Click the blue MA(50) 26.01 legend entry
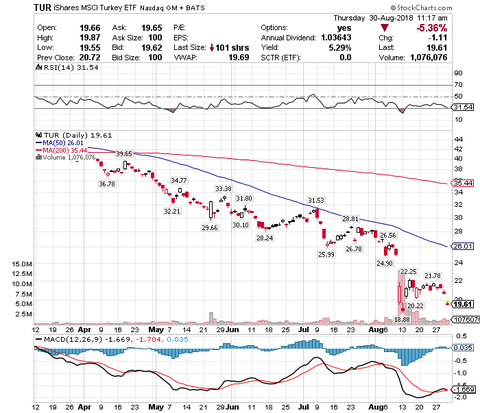 point(59,143)
